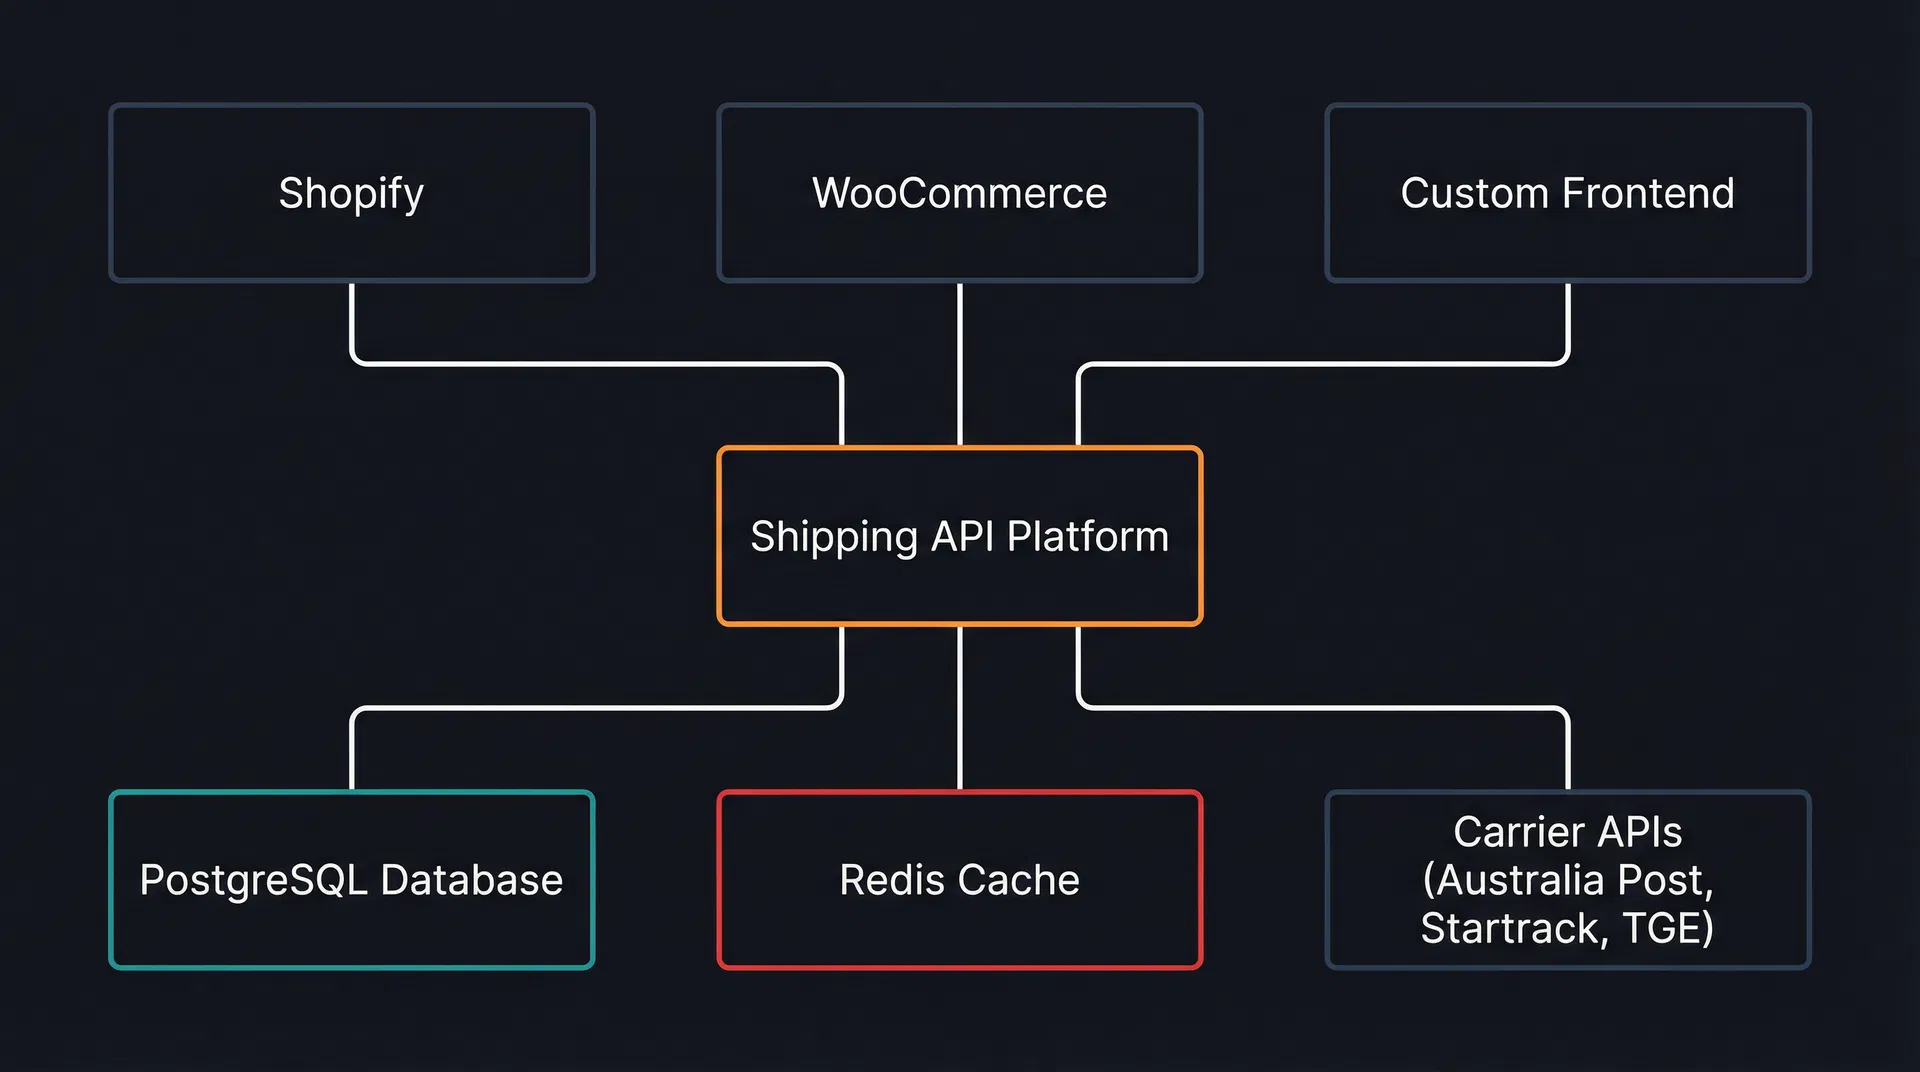1920x1072 pixels.
Task: Select the Custom Frontend node
Action: click(1567, 192)
